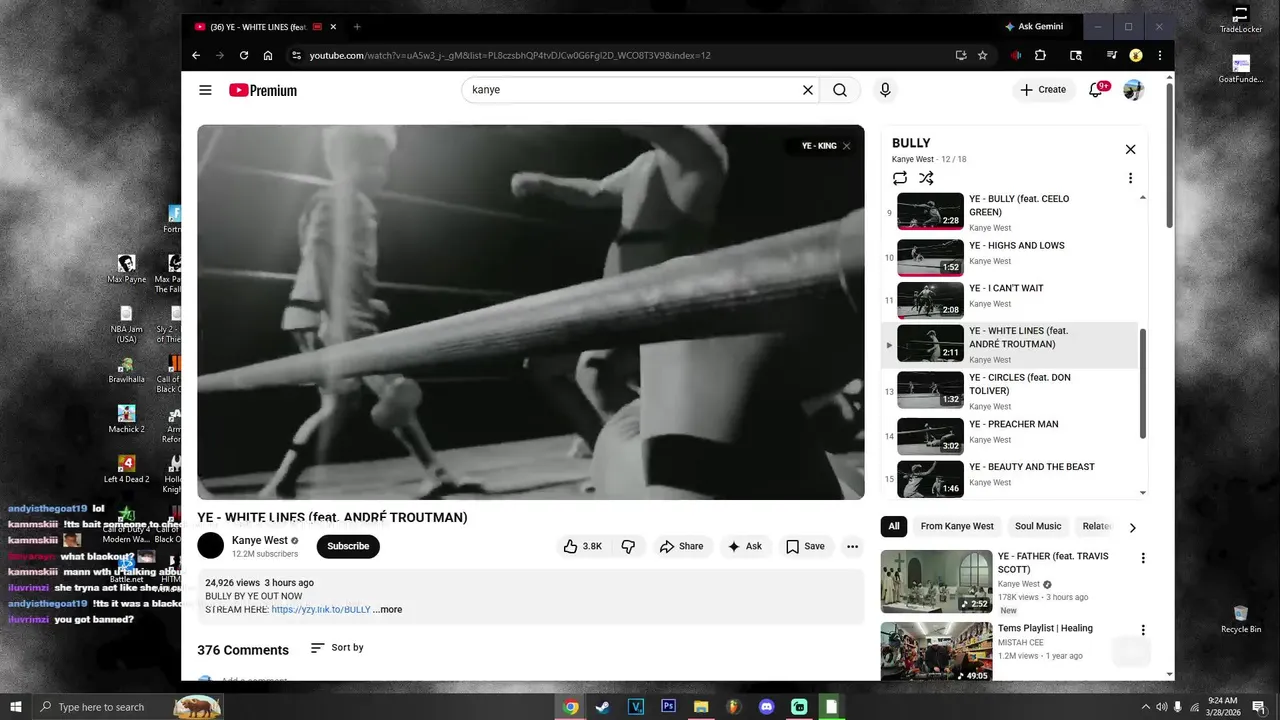This screenshot has height=720, width=1280.
Task: Show more filter chips arrow
Action: pyautogui.click(x=1132, y=527)
